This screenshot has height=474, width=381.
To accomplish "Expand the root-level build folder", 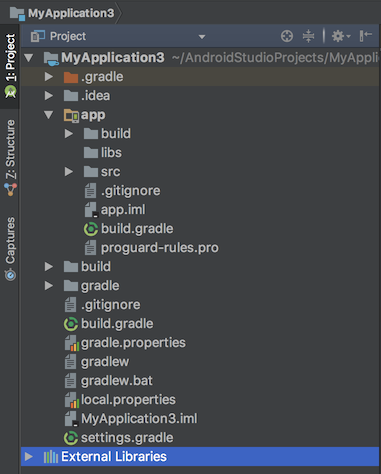I will tap(49, 266).
